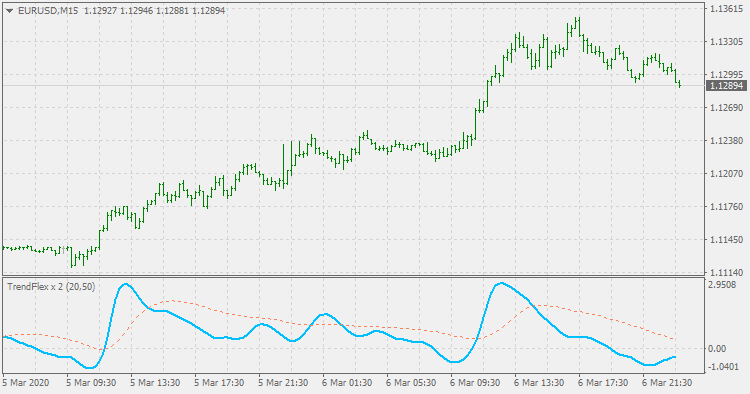750x394 pixels.
Task: Click the 6 Mar 13:30 time label
Action: (x=539, y=383)
